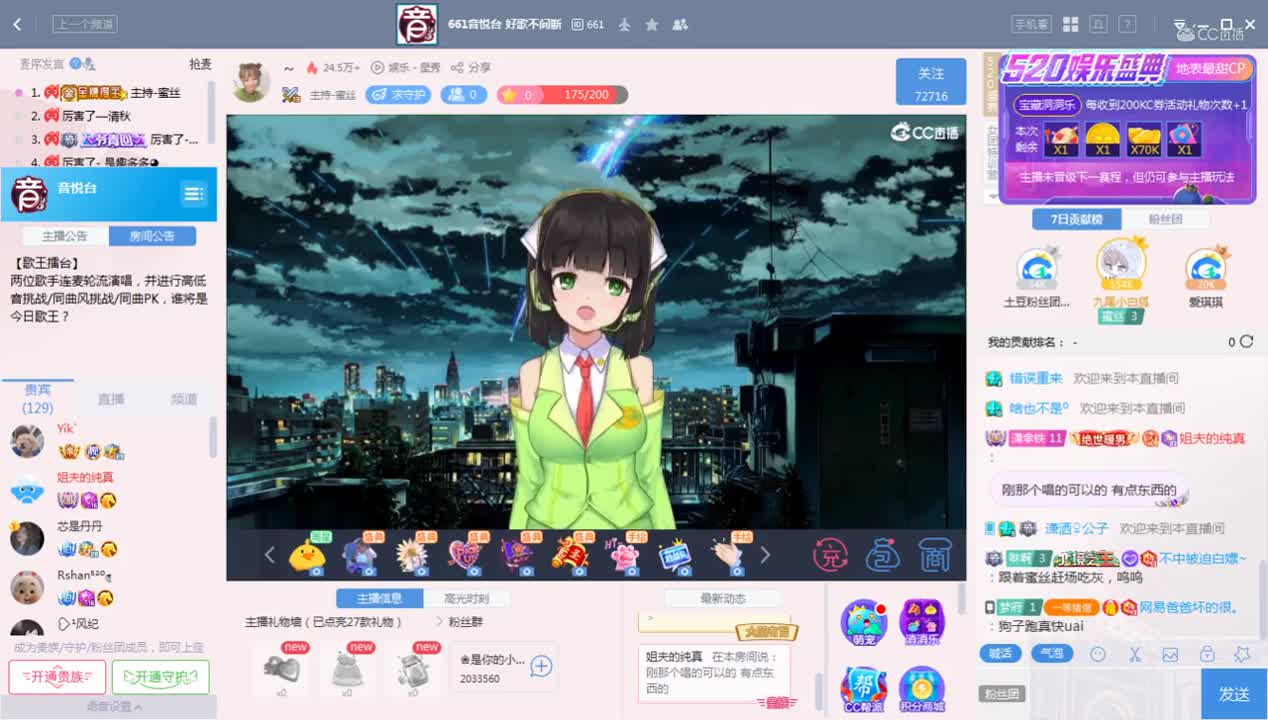1268x720 pixels.
Task: Click the 175/200 star progress bar
Action: pos(563,95)
